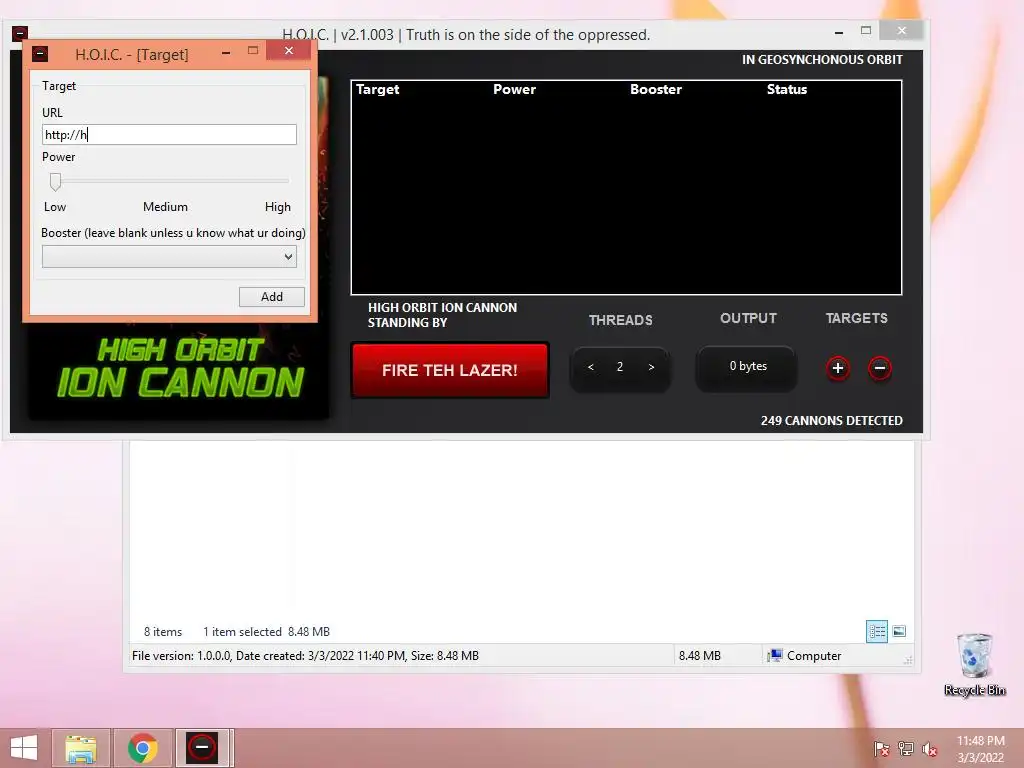Open Google Chrome from the taskbar
Screen dimensions: 1024x768
(142, 748)
